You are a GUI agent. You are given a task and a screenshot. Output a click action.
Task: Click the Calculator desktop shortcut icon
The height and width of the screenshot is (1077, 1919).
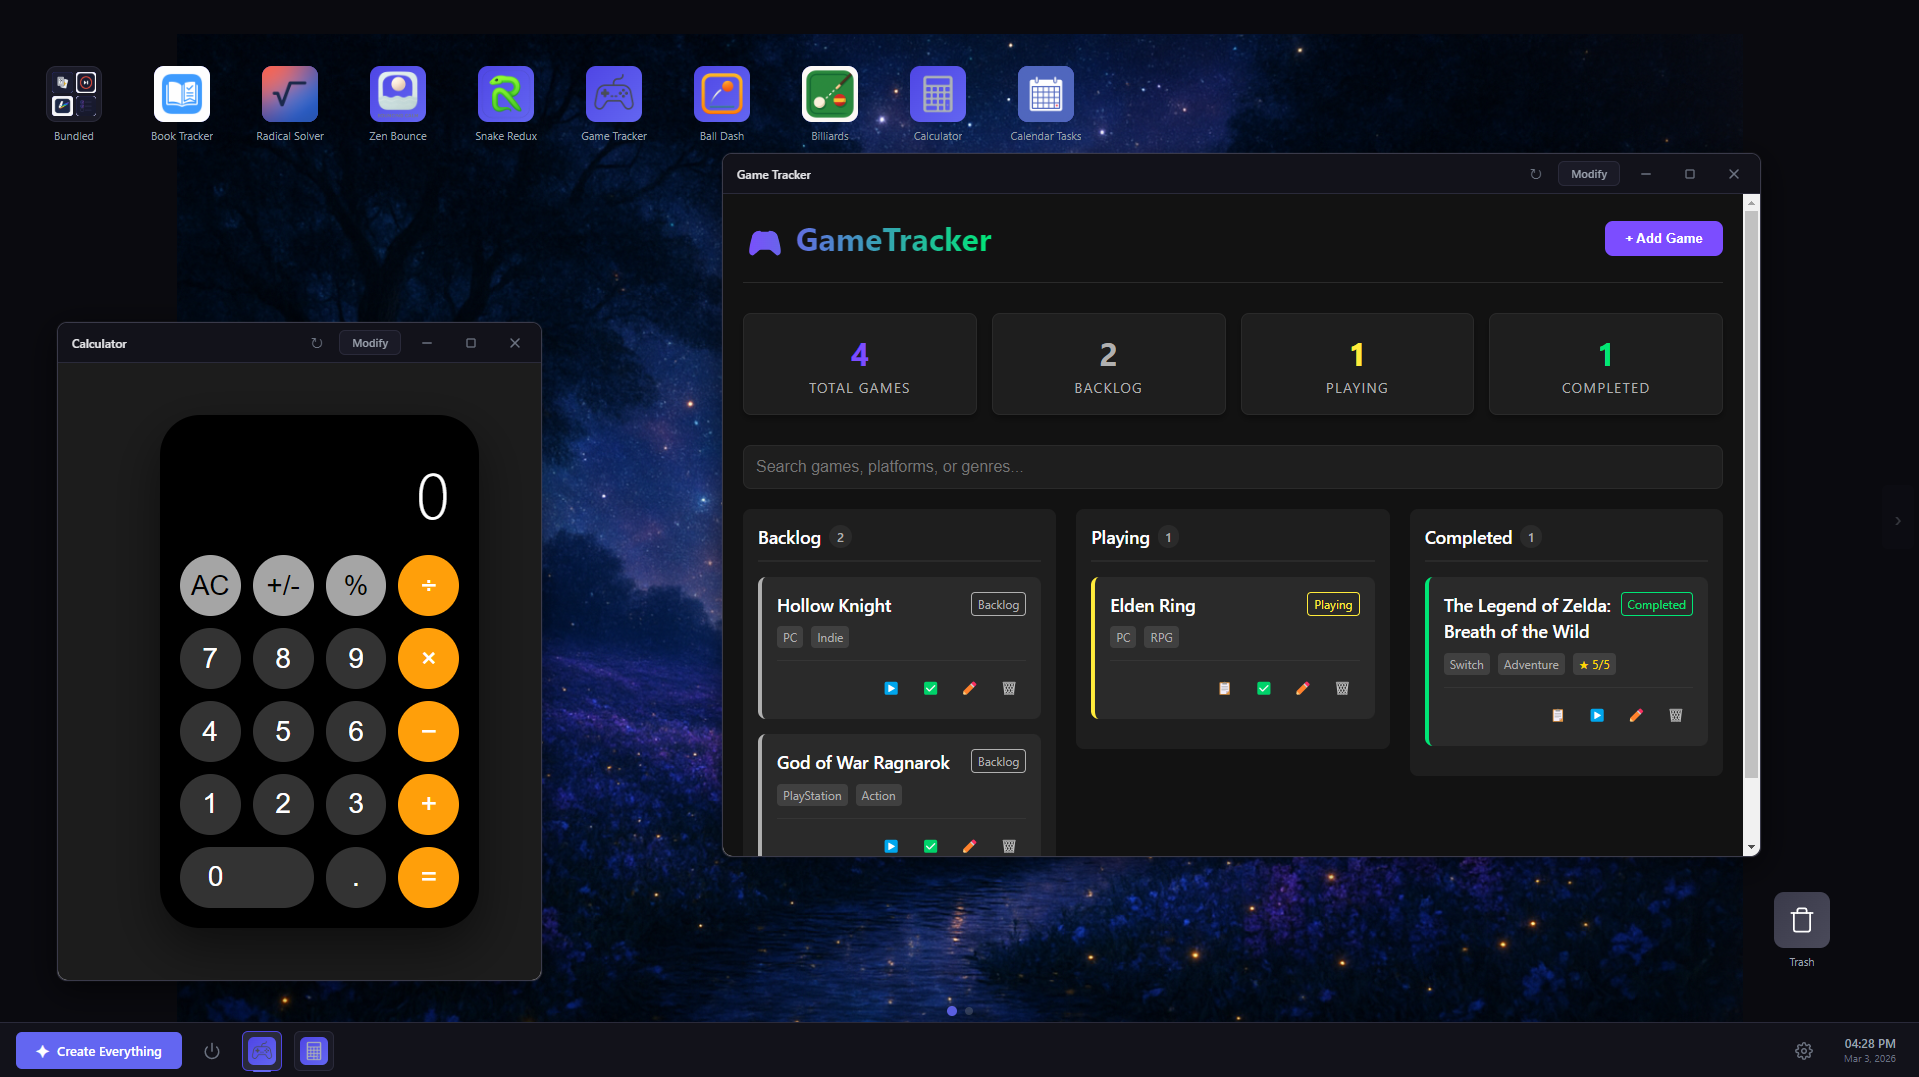point(938,94)
